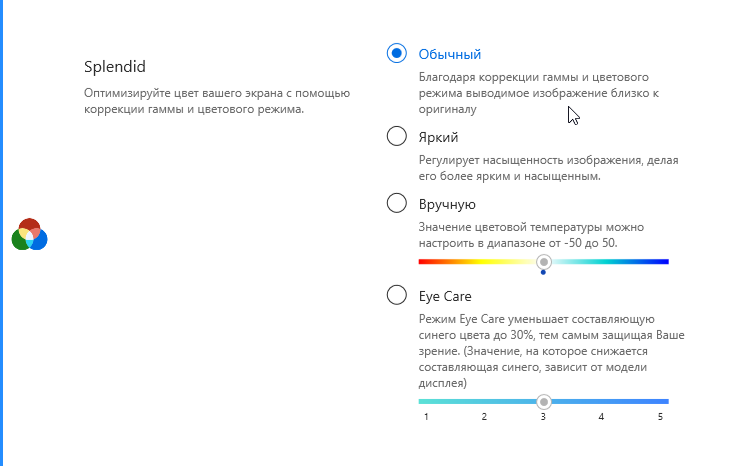Click the red end of temperature slider
This screenshot has width=748, height=466.
[x=423, y=262]
